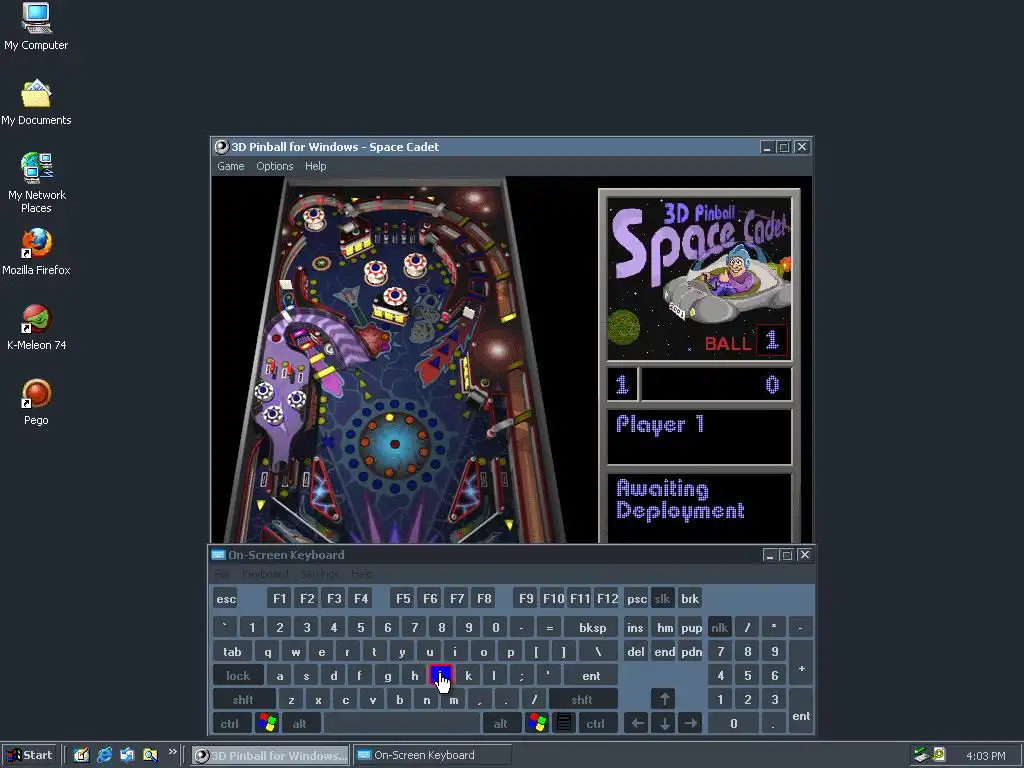
Task: Hit the main ent key
Action: (x=591, y=676)
